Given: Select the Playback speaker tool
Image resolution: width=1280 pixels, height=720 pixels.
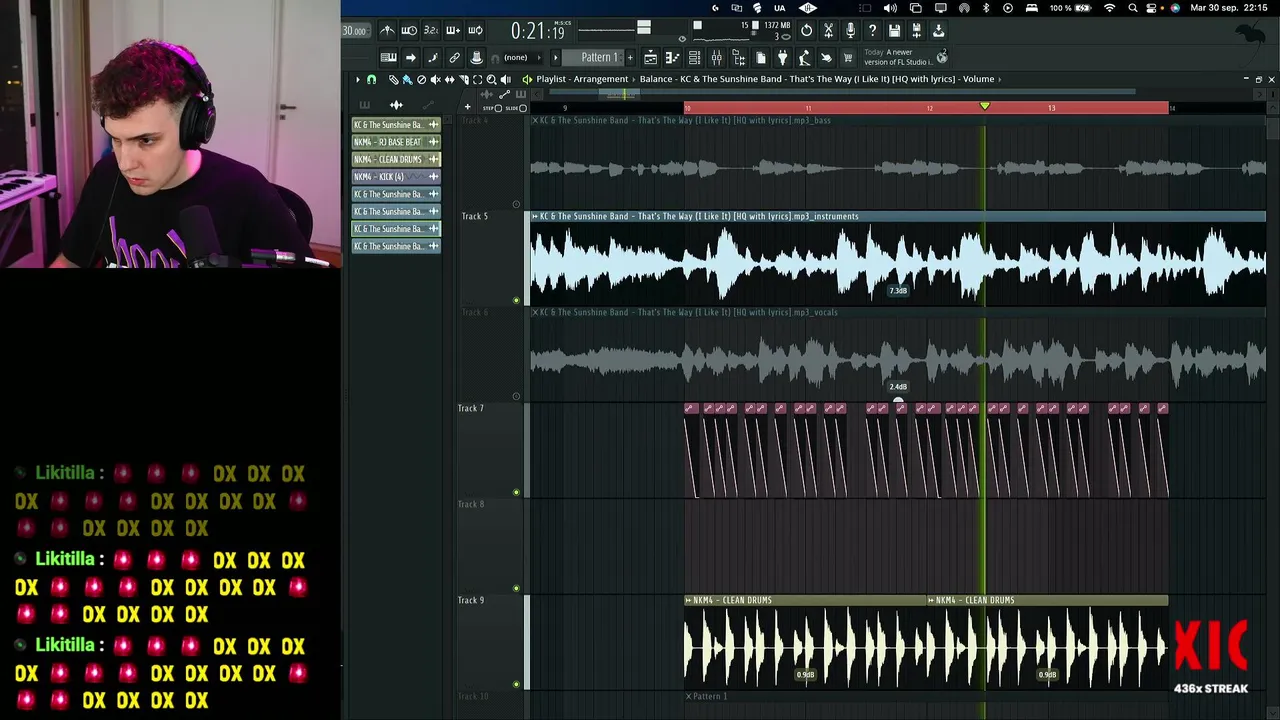Looking at the screenshot, I should 505,79.
